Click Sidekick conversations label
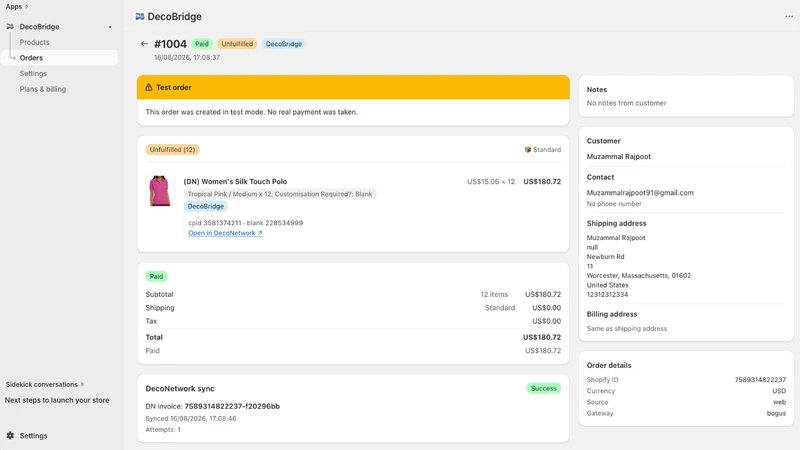The image size is (800, 450). click(42, 384)
